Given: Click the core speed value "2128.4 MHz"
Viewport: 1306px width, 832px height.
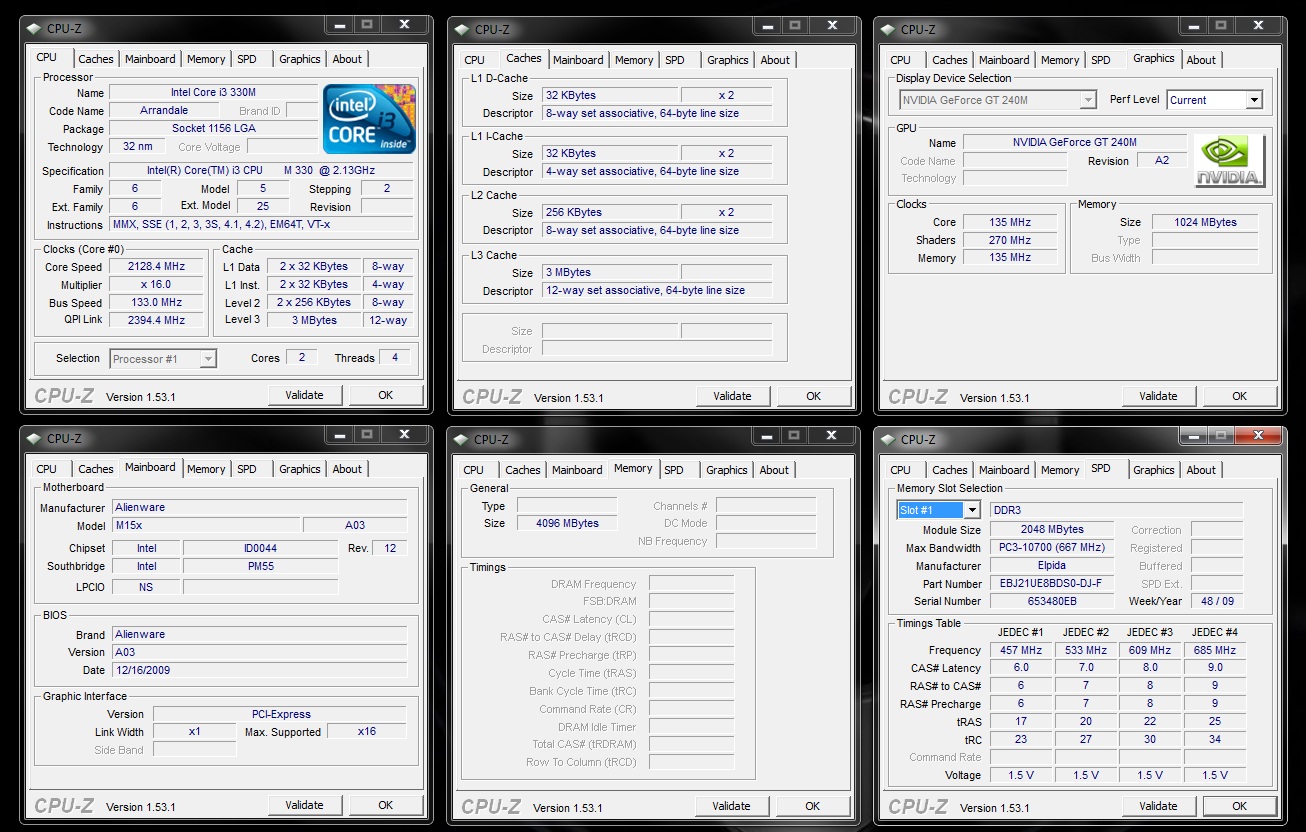Looking at the screenshot, I should 157,267.
